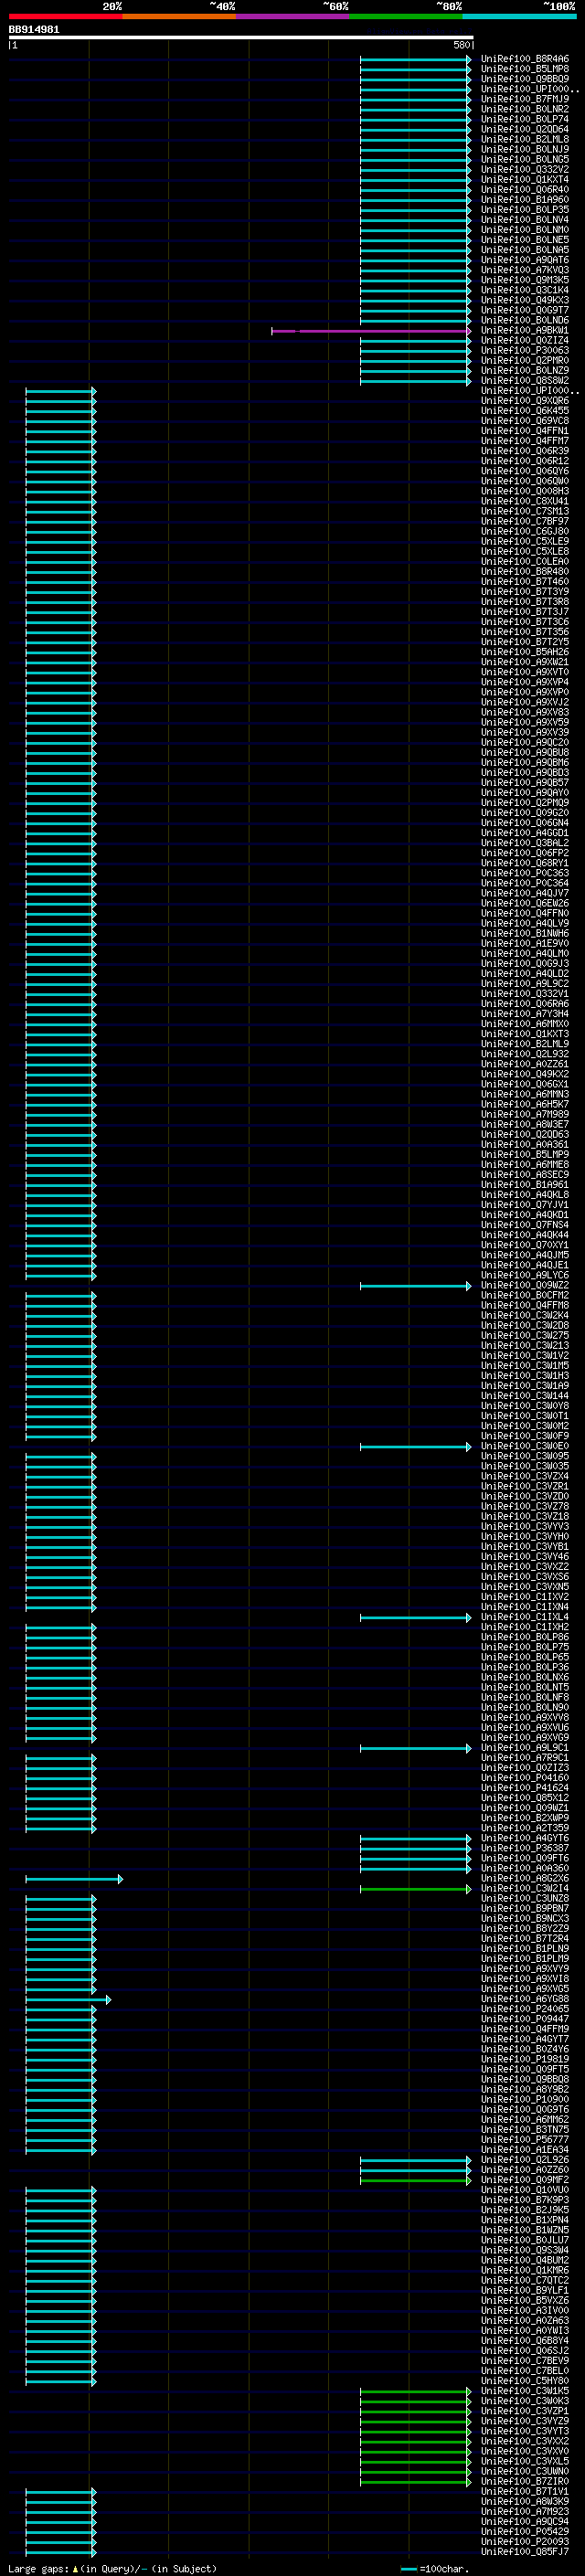Click the UniRef100_P36387 hit label
Image resolution: width=585 pixels, height=2576 pixels.
[525, 1849]
